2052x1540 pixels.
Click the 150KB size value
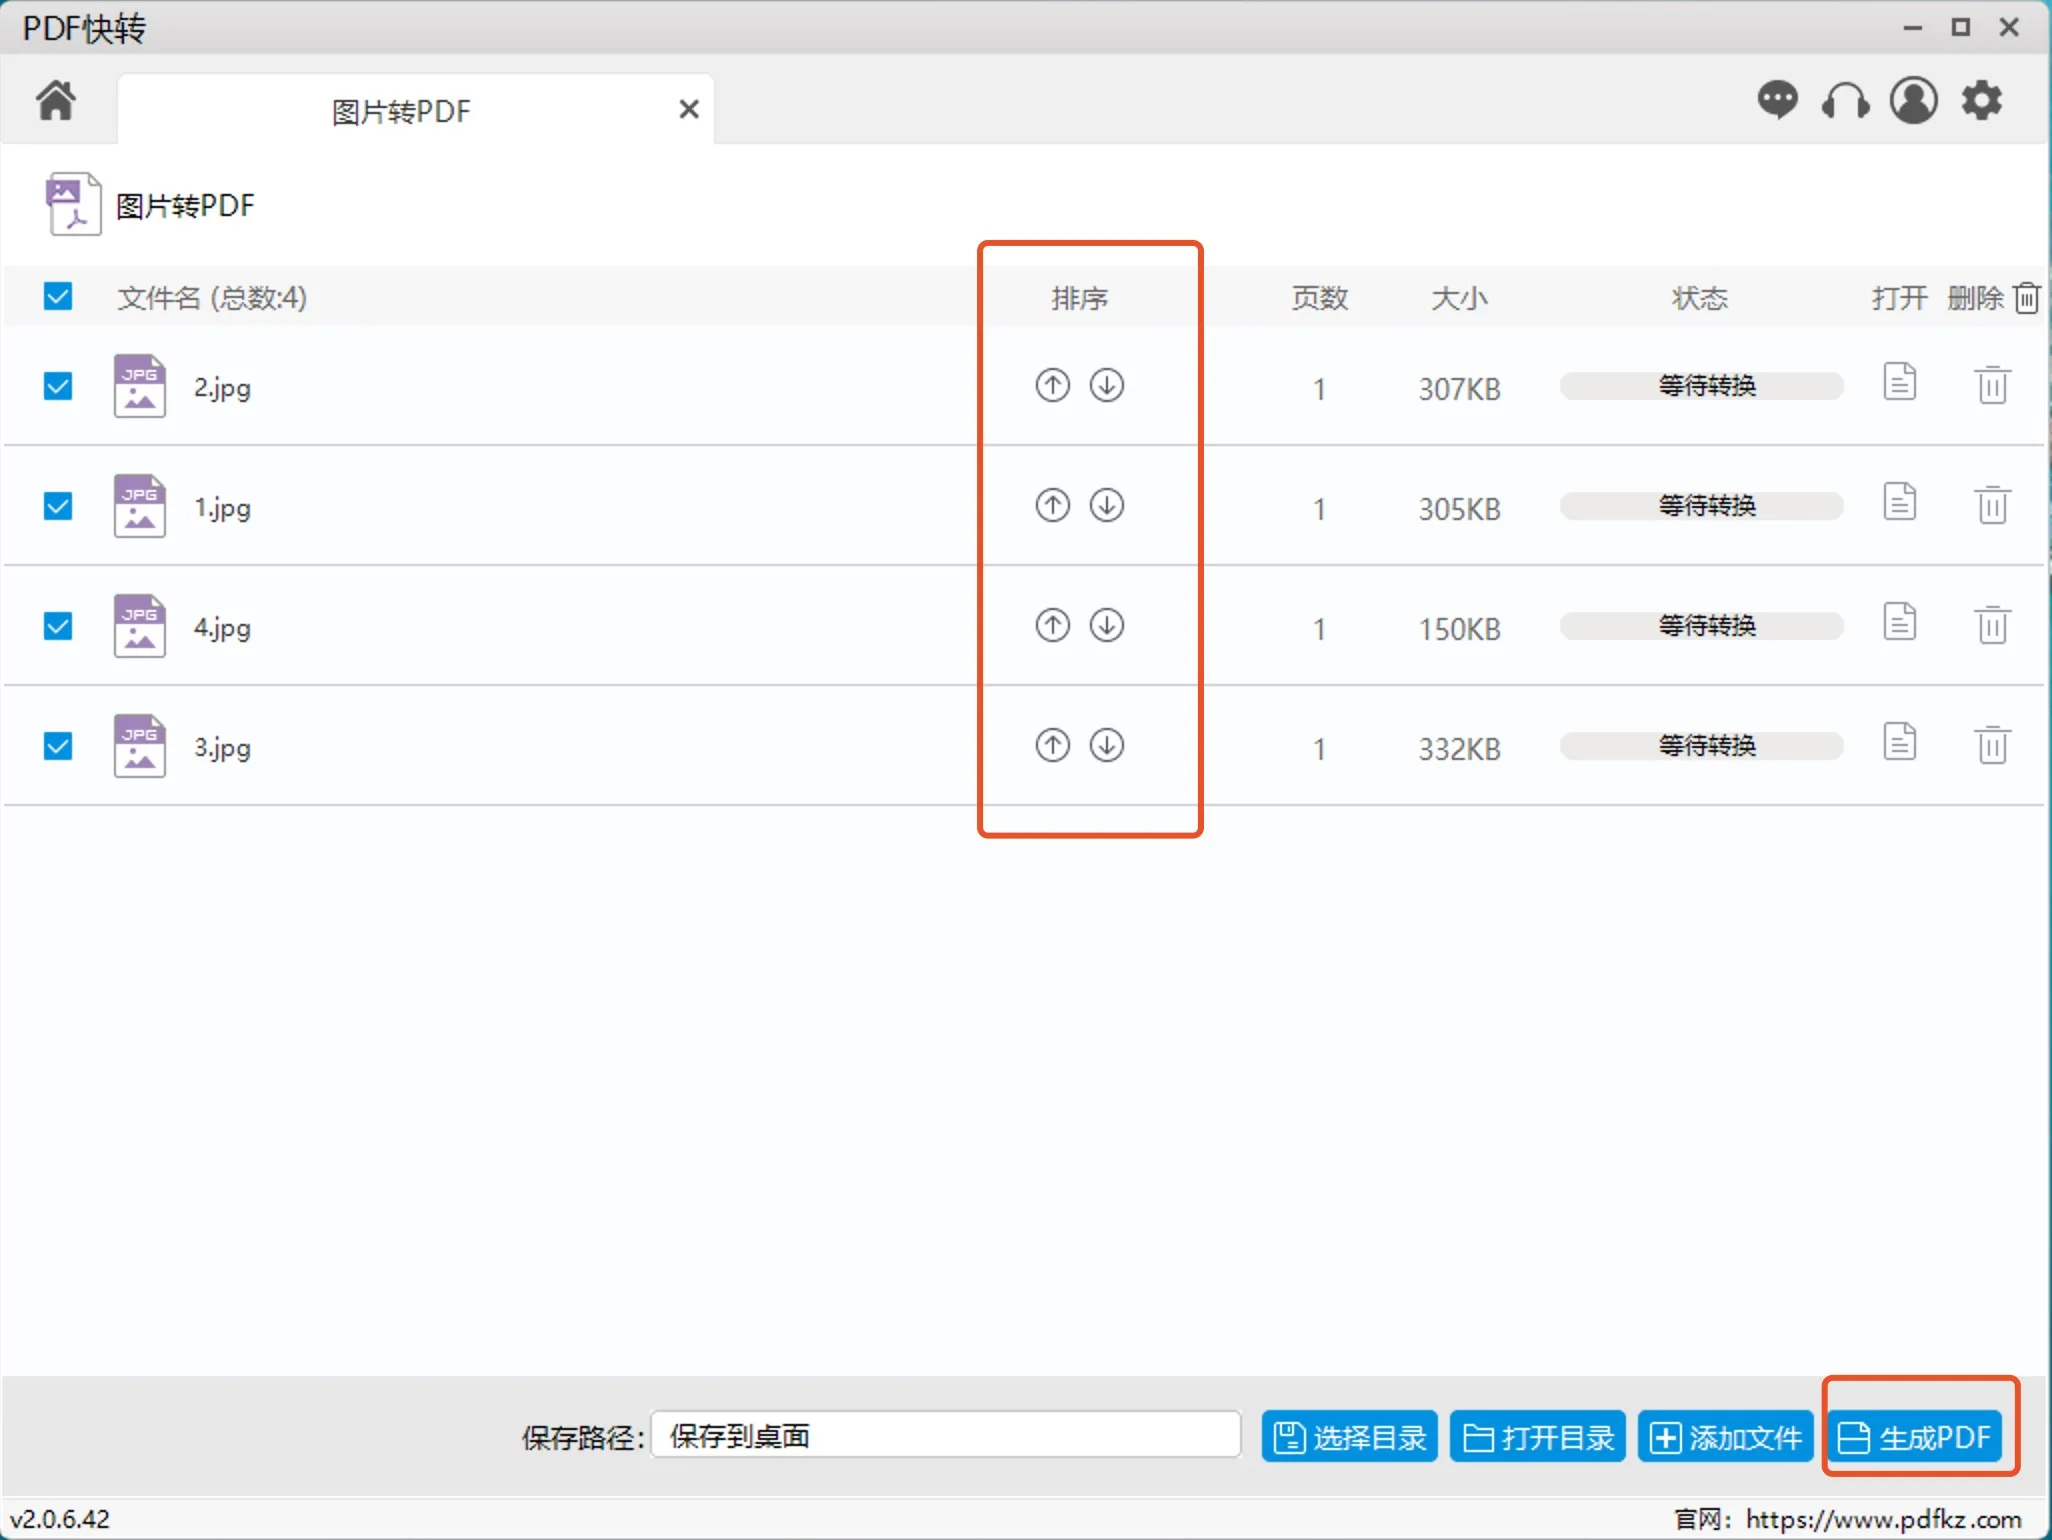[1459, 629]
